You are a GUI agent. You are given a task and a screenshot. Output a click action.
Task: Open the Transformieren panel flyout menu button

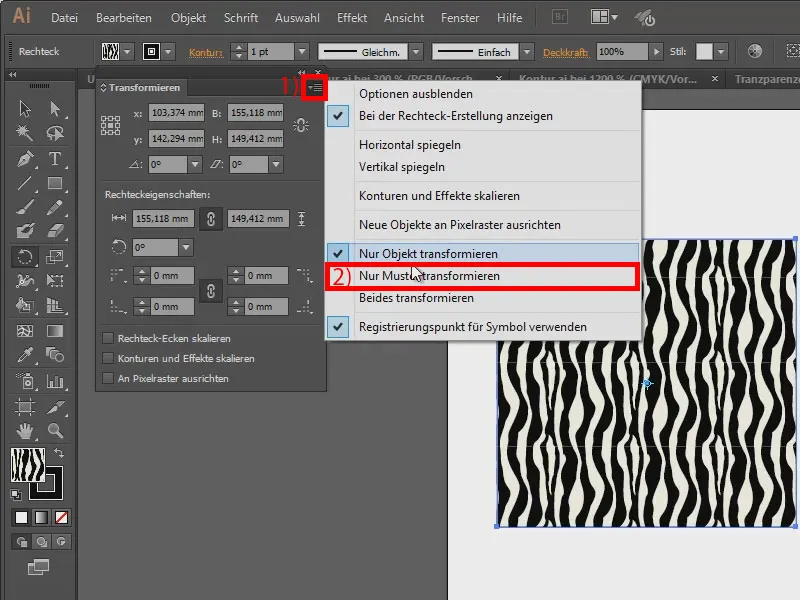[315, 88]
